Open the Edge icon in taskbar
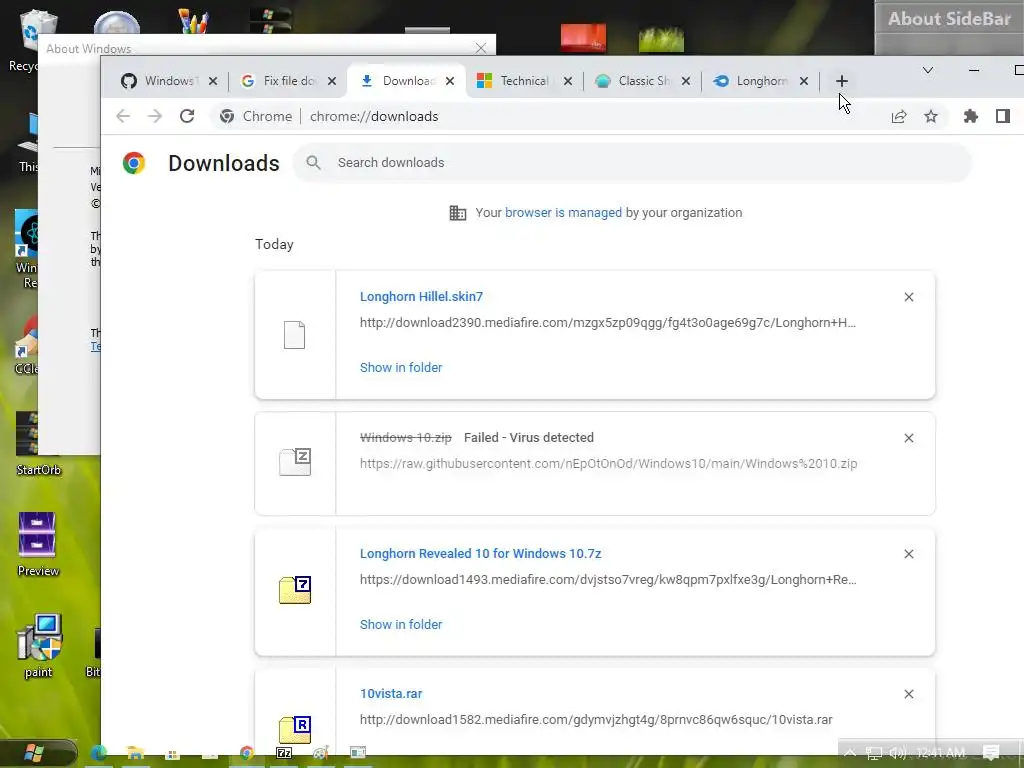The height and width of the screenshot is (768, 1024). pos(99,754)
